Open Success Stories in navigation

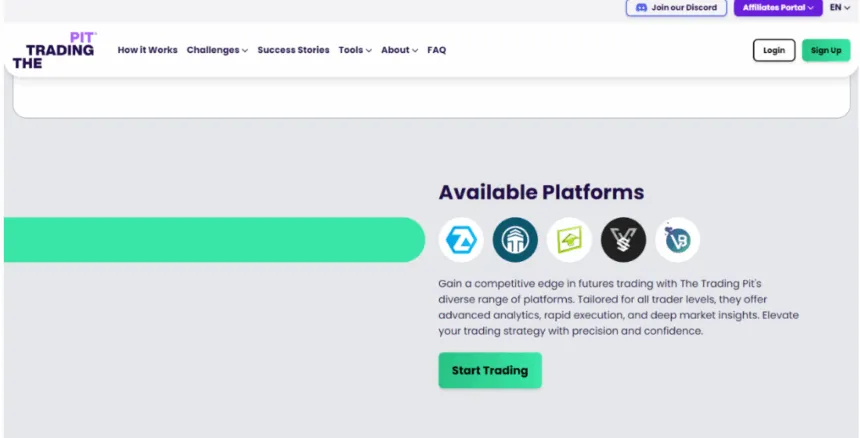[293, 50]
